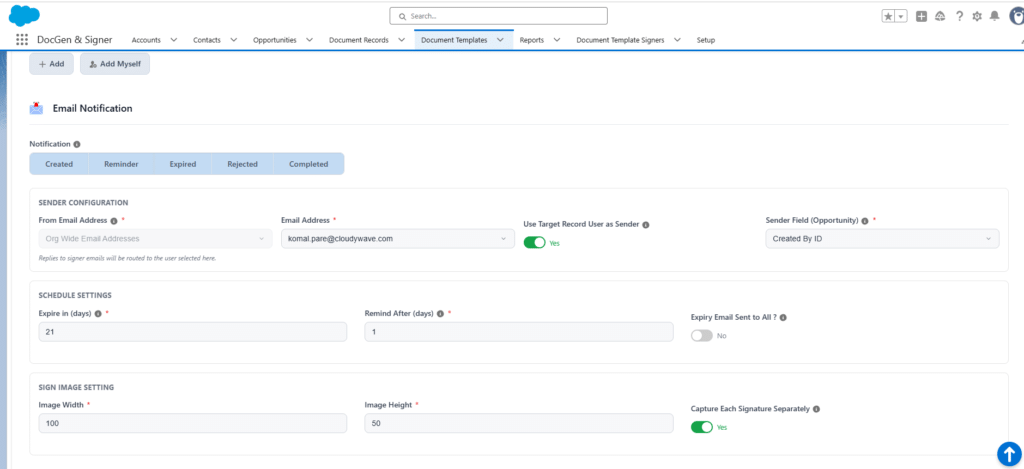Open the Document Records tab
Viewport: 1024px width, 469px height.
click(x=359, y=40)
